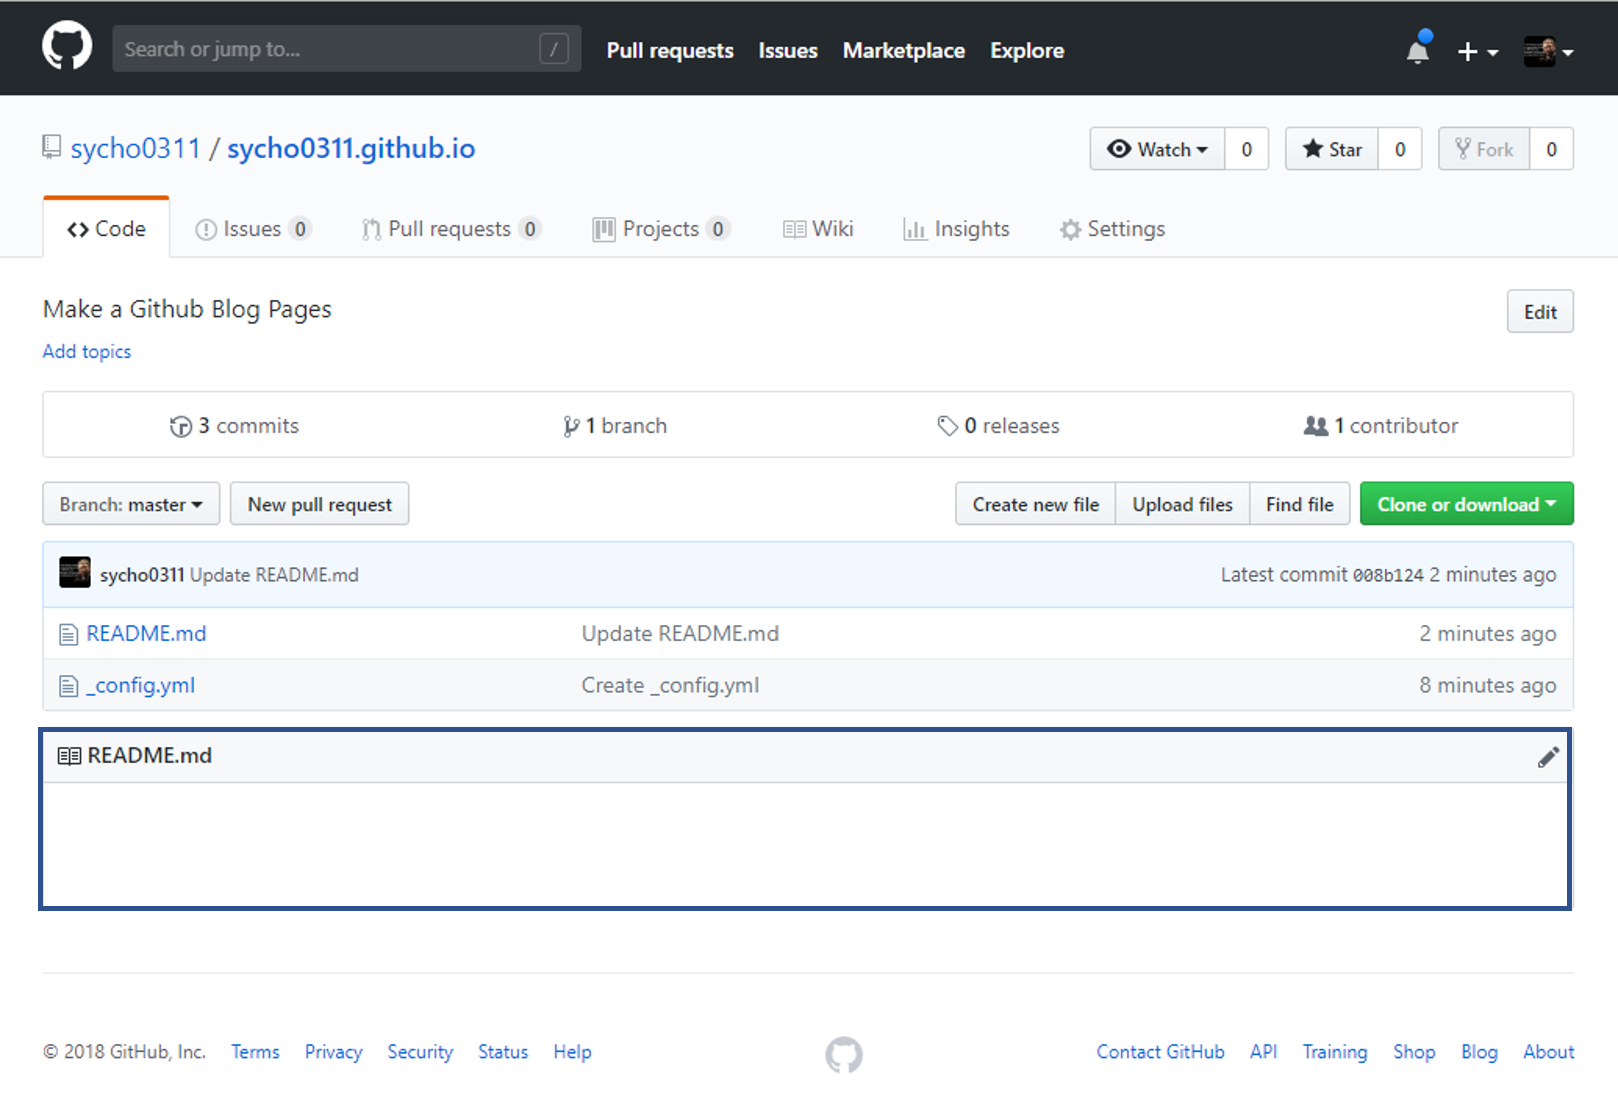Open the Clone or download dropdown

[x=1467, y=504]
